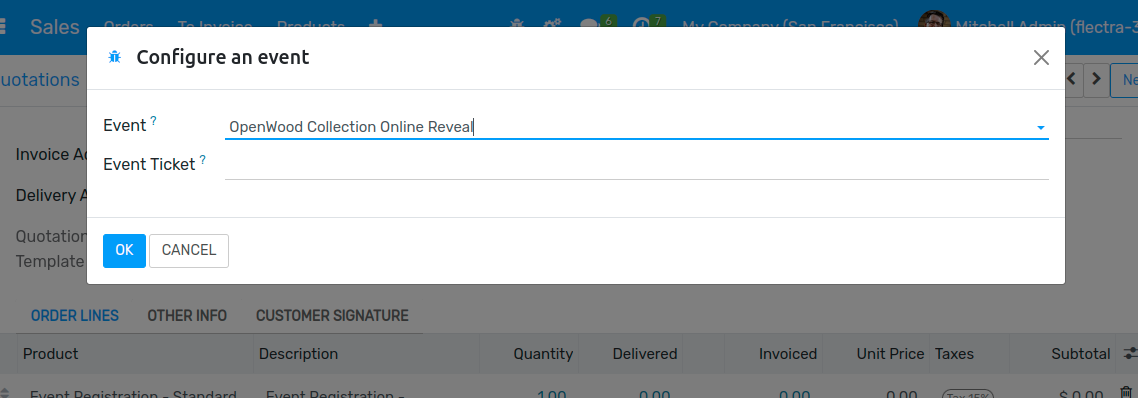
Task: Click the New button at top right
Action: 1124,80
